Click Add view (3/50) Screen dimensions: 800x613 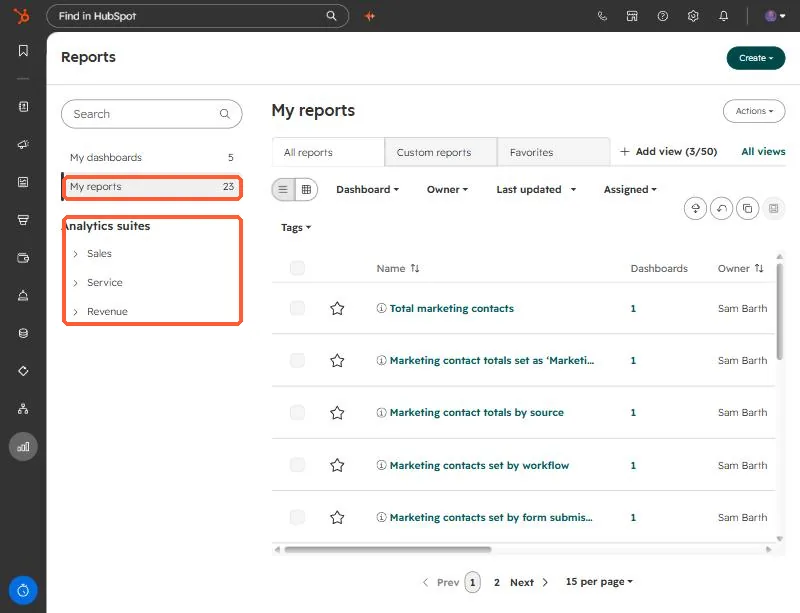(668, 152)
